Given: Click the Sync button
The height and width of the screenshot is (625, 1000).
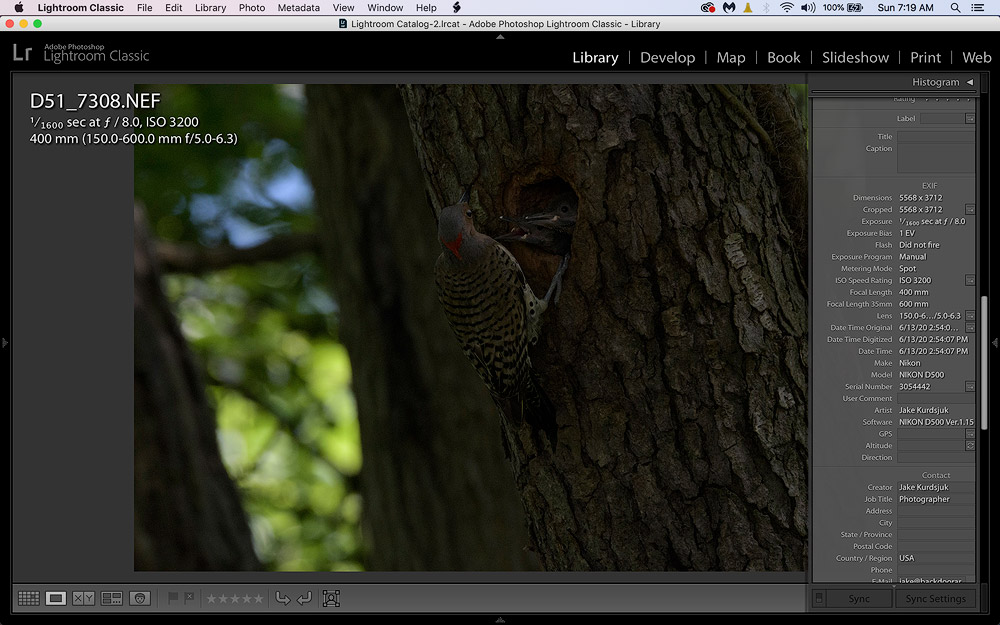Looking at the screenshot, I should pos(859,599).
